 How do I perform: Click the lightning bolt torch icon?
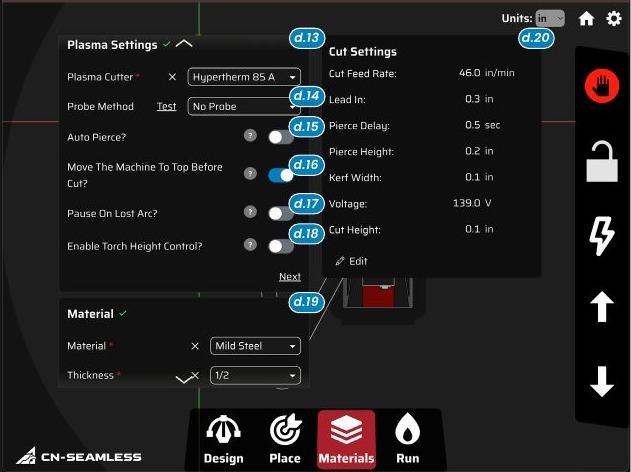tap(602, 236)
